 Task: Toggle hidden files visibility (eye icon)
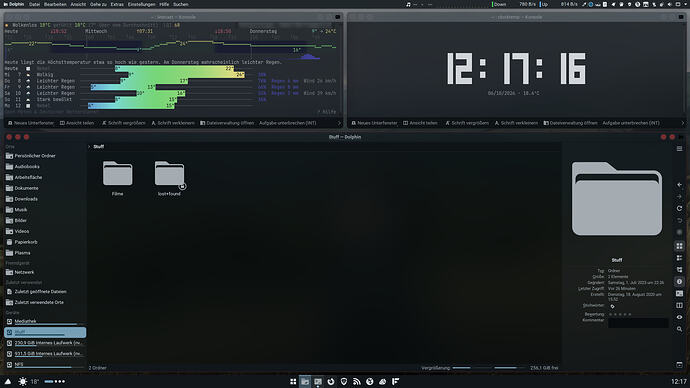click(x=679, y=317)
